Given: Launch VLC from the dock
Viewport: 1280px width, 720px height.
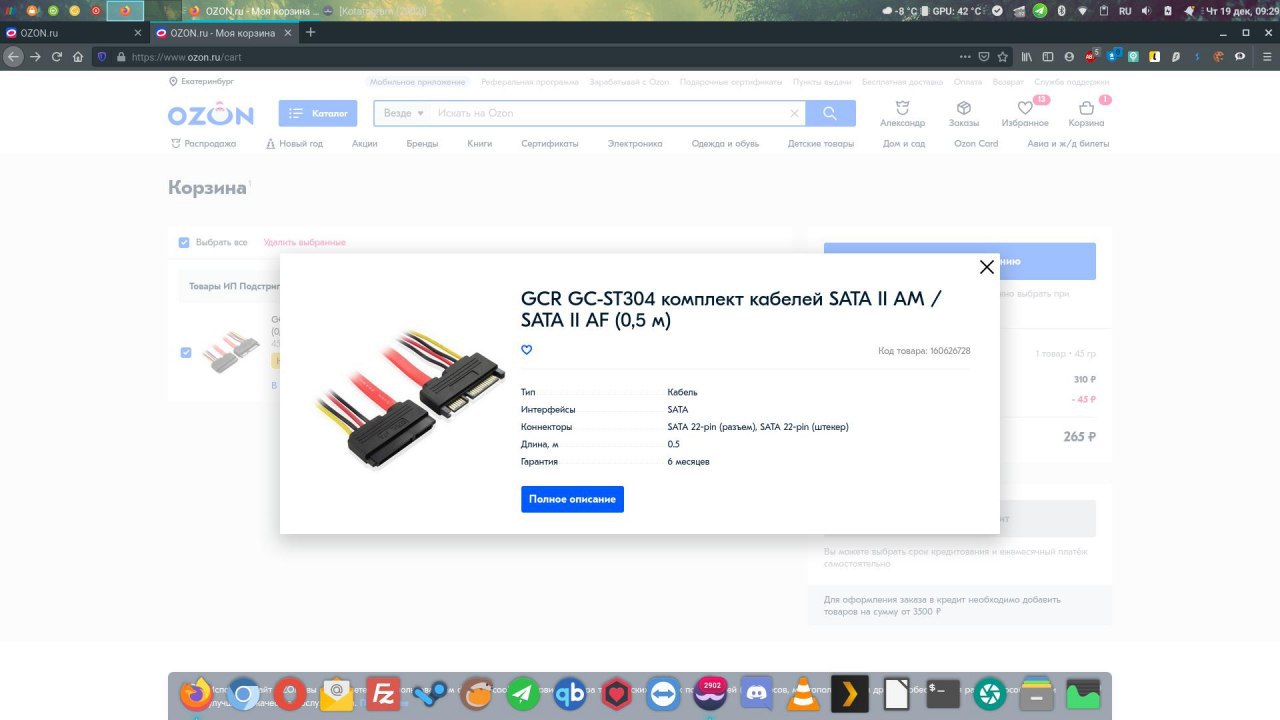Looking at the screenshot, I should click(x=803, y=693).
